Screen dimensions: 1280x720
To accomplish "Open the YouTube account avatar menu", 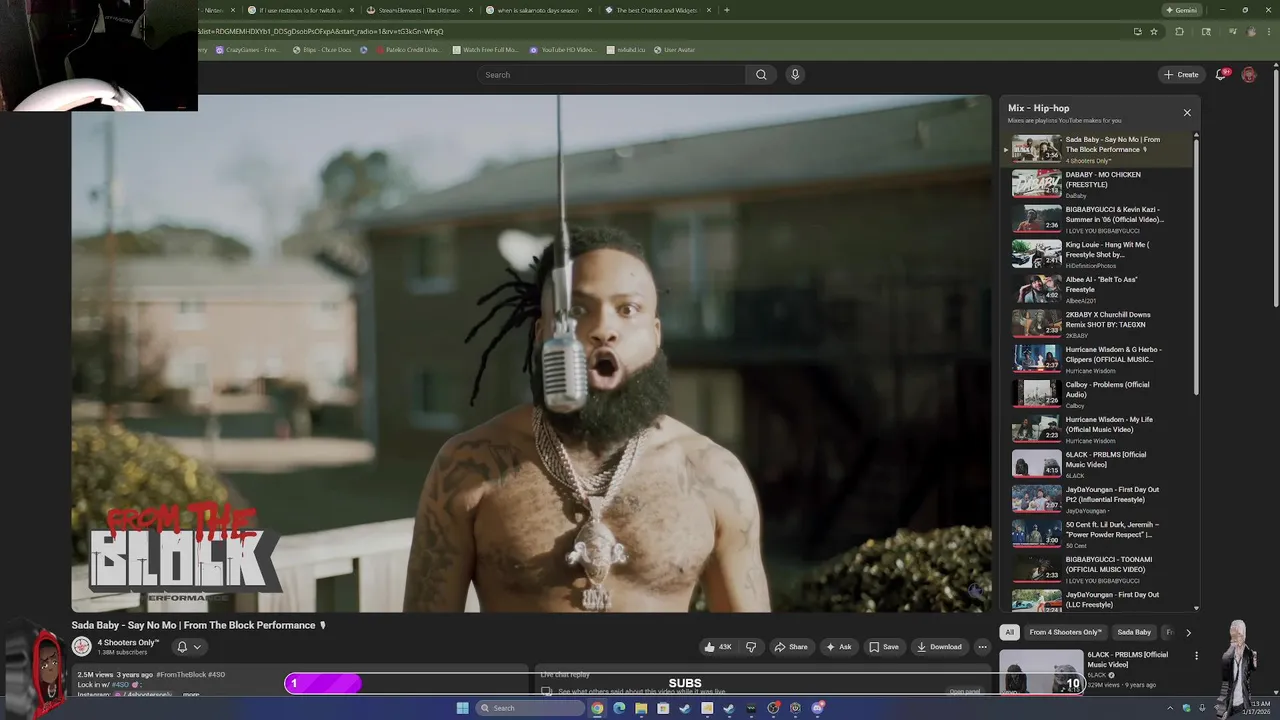I will point(1249,75).
